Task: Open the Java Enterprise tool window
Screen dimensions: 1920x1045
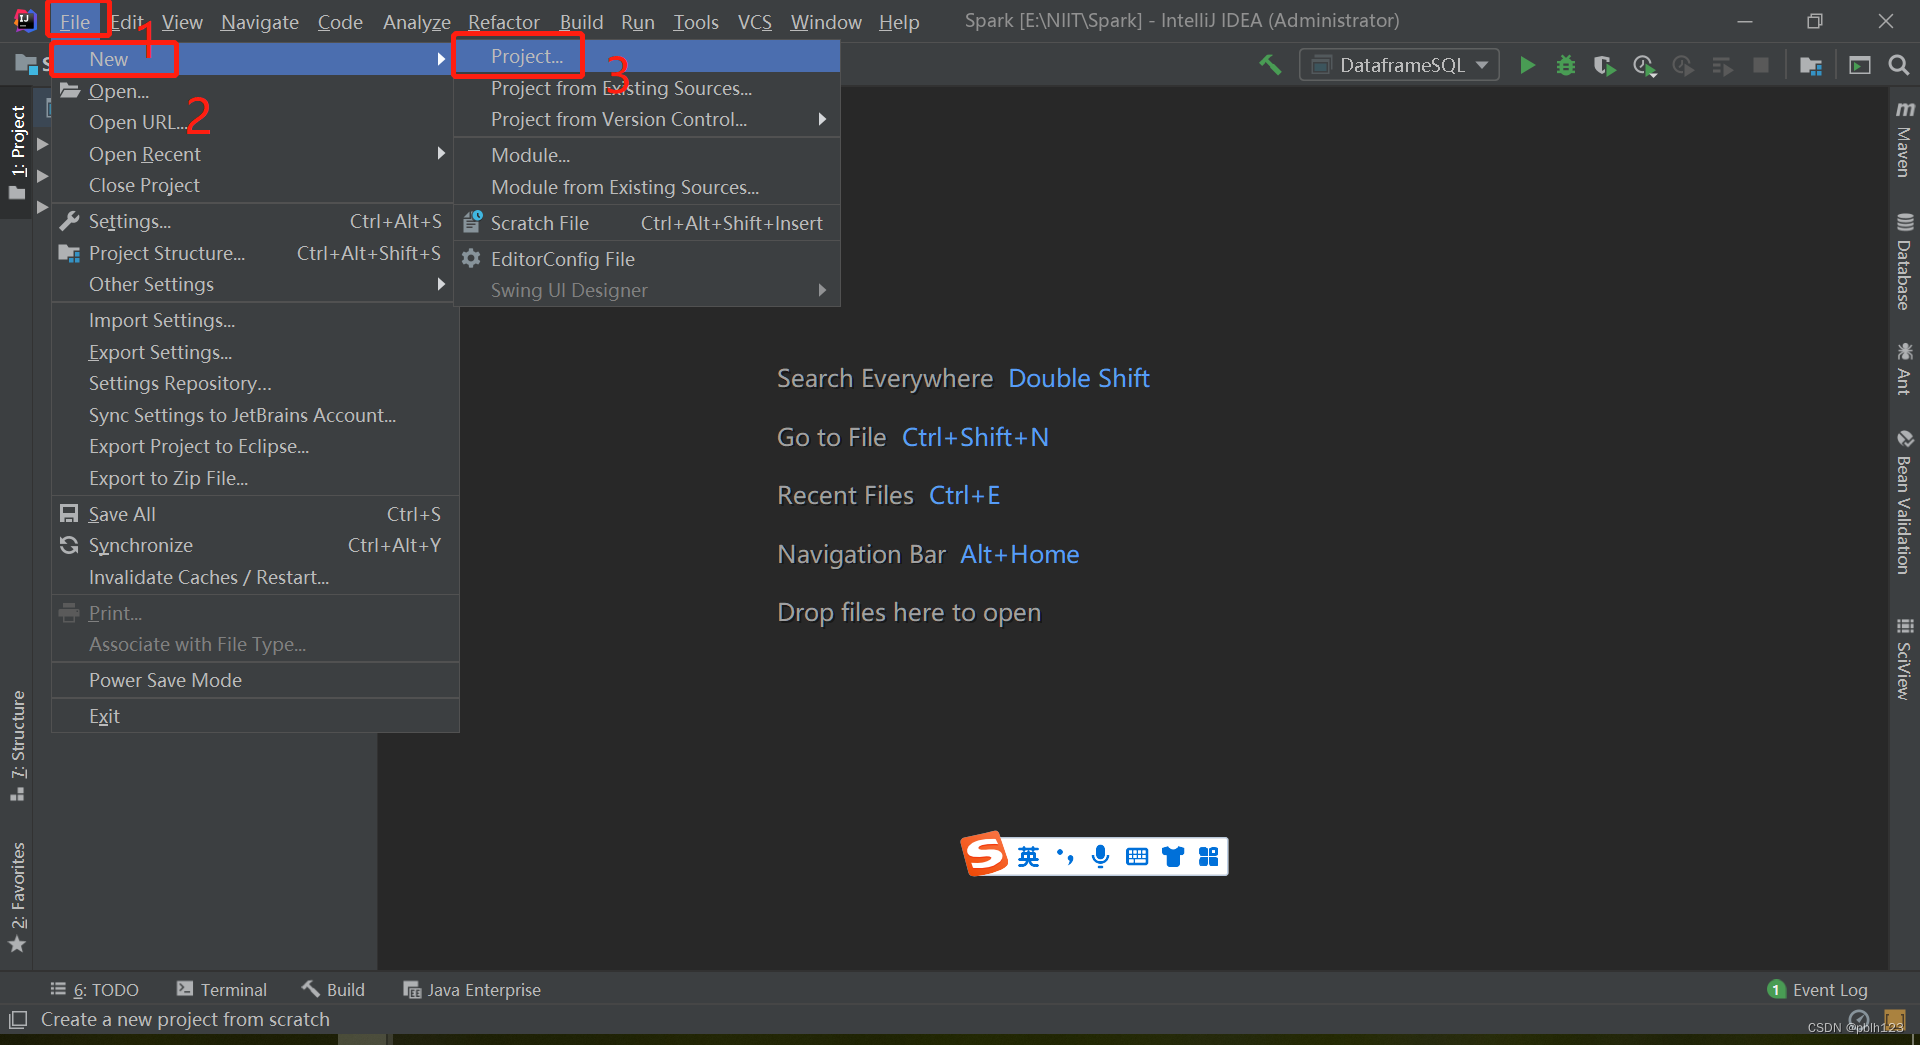Action: tap(472, 990)
